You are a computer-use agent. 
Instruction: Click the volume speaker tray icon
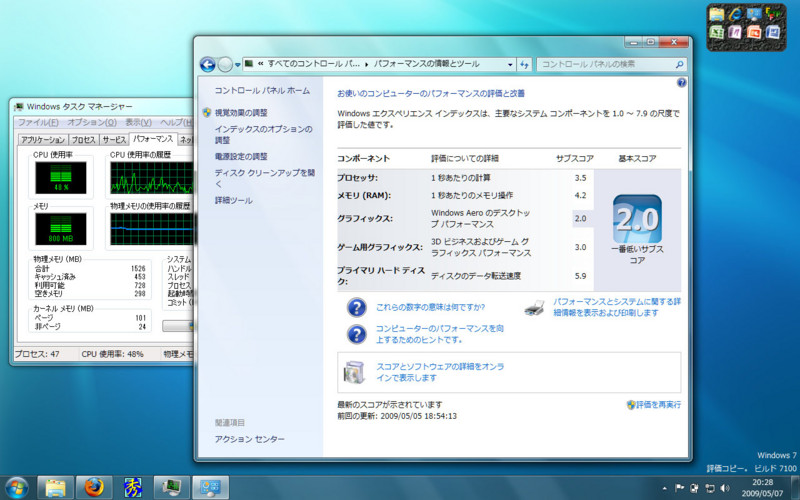click(725, 488)
